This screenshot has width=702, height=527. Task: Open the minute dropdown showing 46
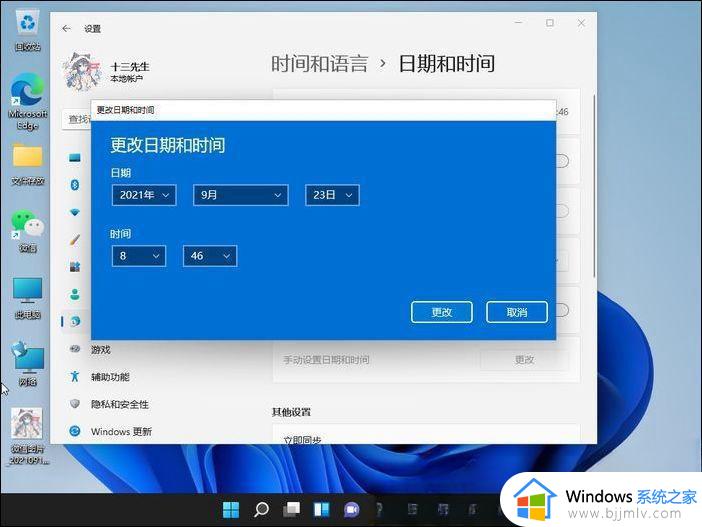[x=210, y=256]
